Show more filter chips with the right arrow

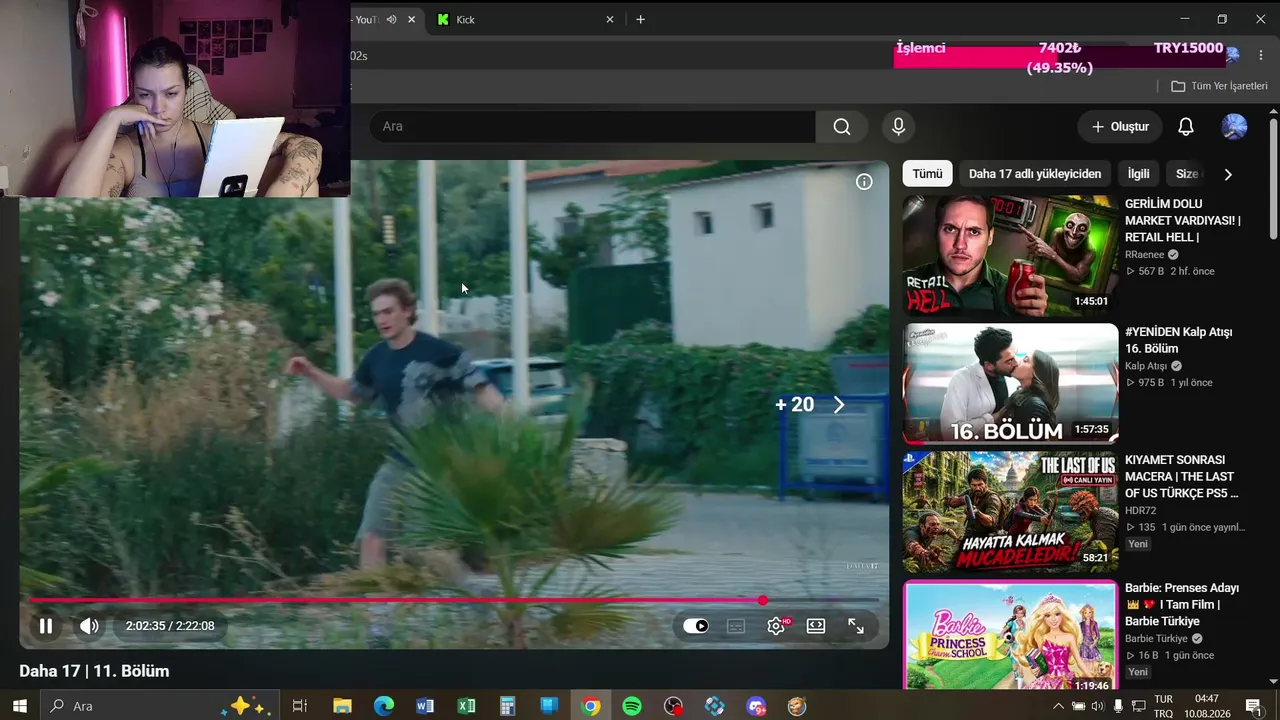click(x=1228, y=174)
